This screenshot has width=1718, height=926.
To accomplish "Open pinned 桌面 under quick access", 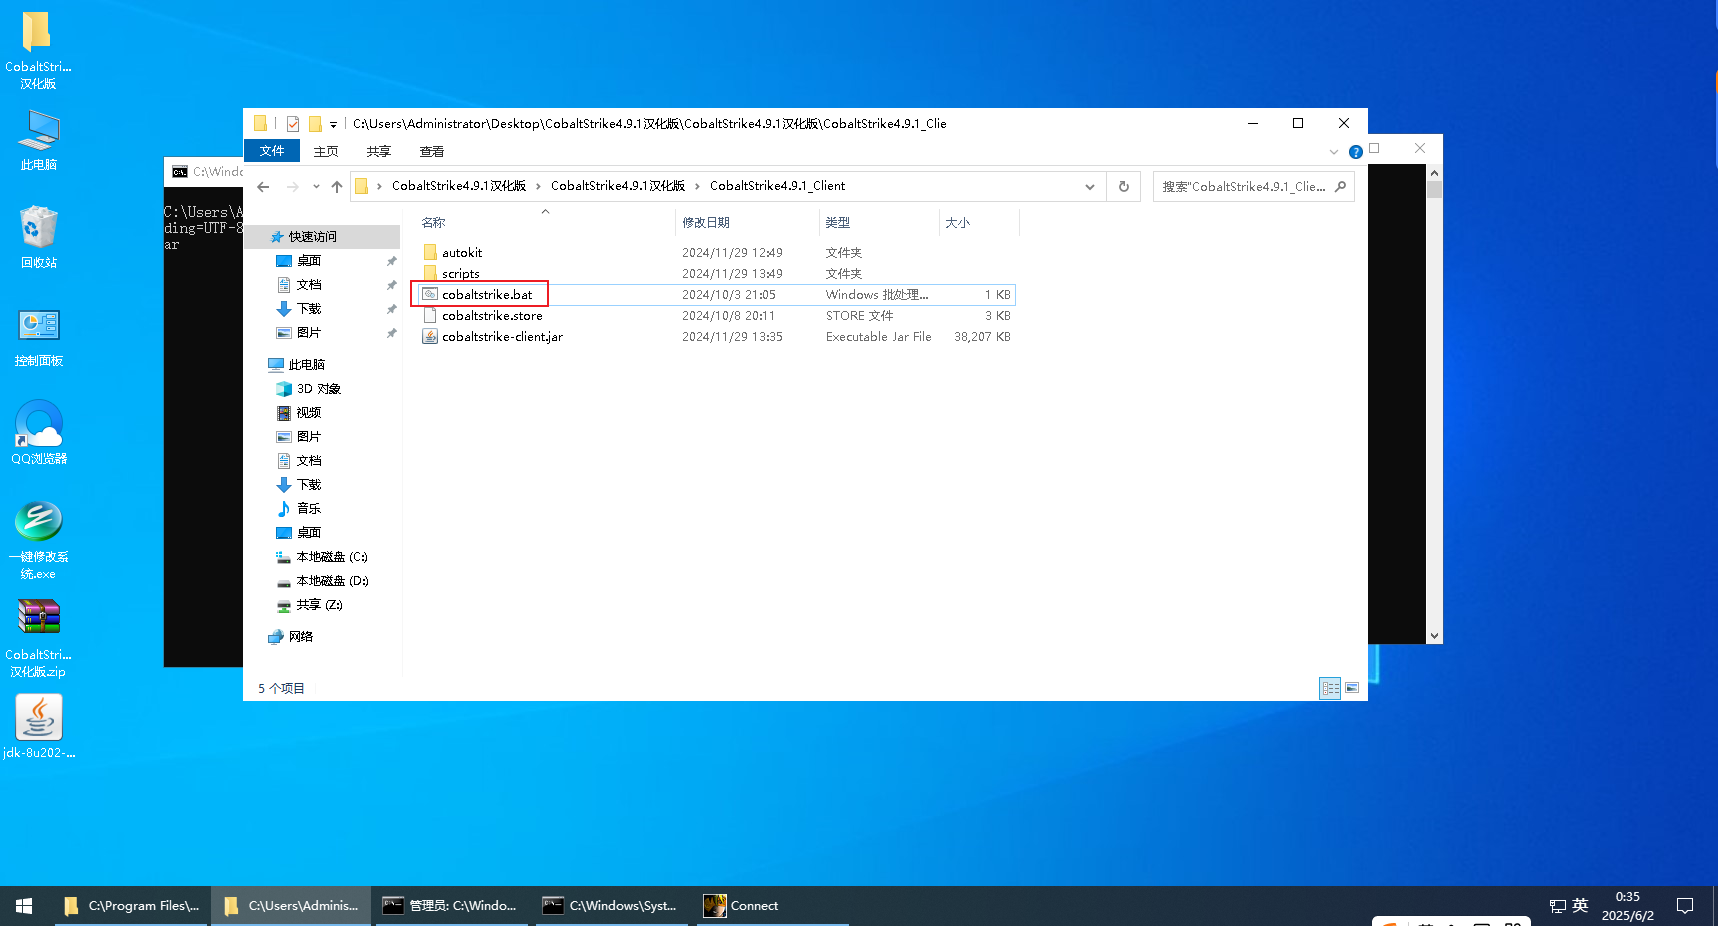I will 309,261.
